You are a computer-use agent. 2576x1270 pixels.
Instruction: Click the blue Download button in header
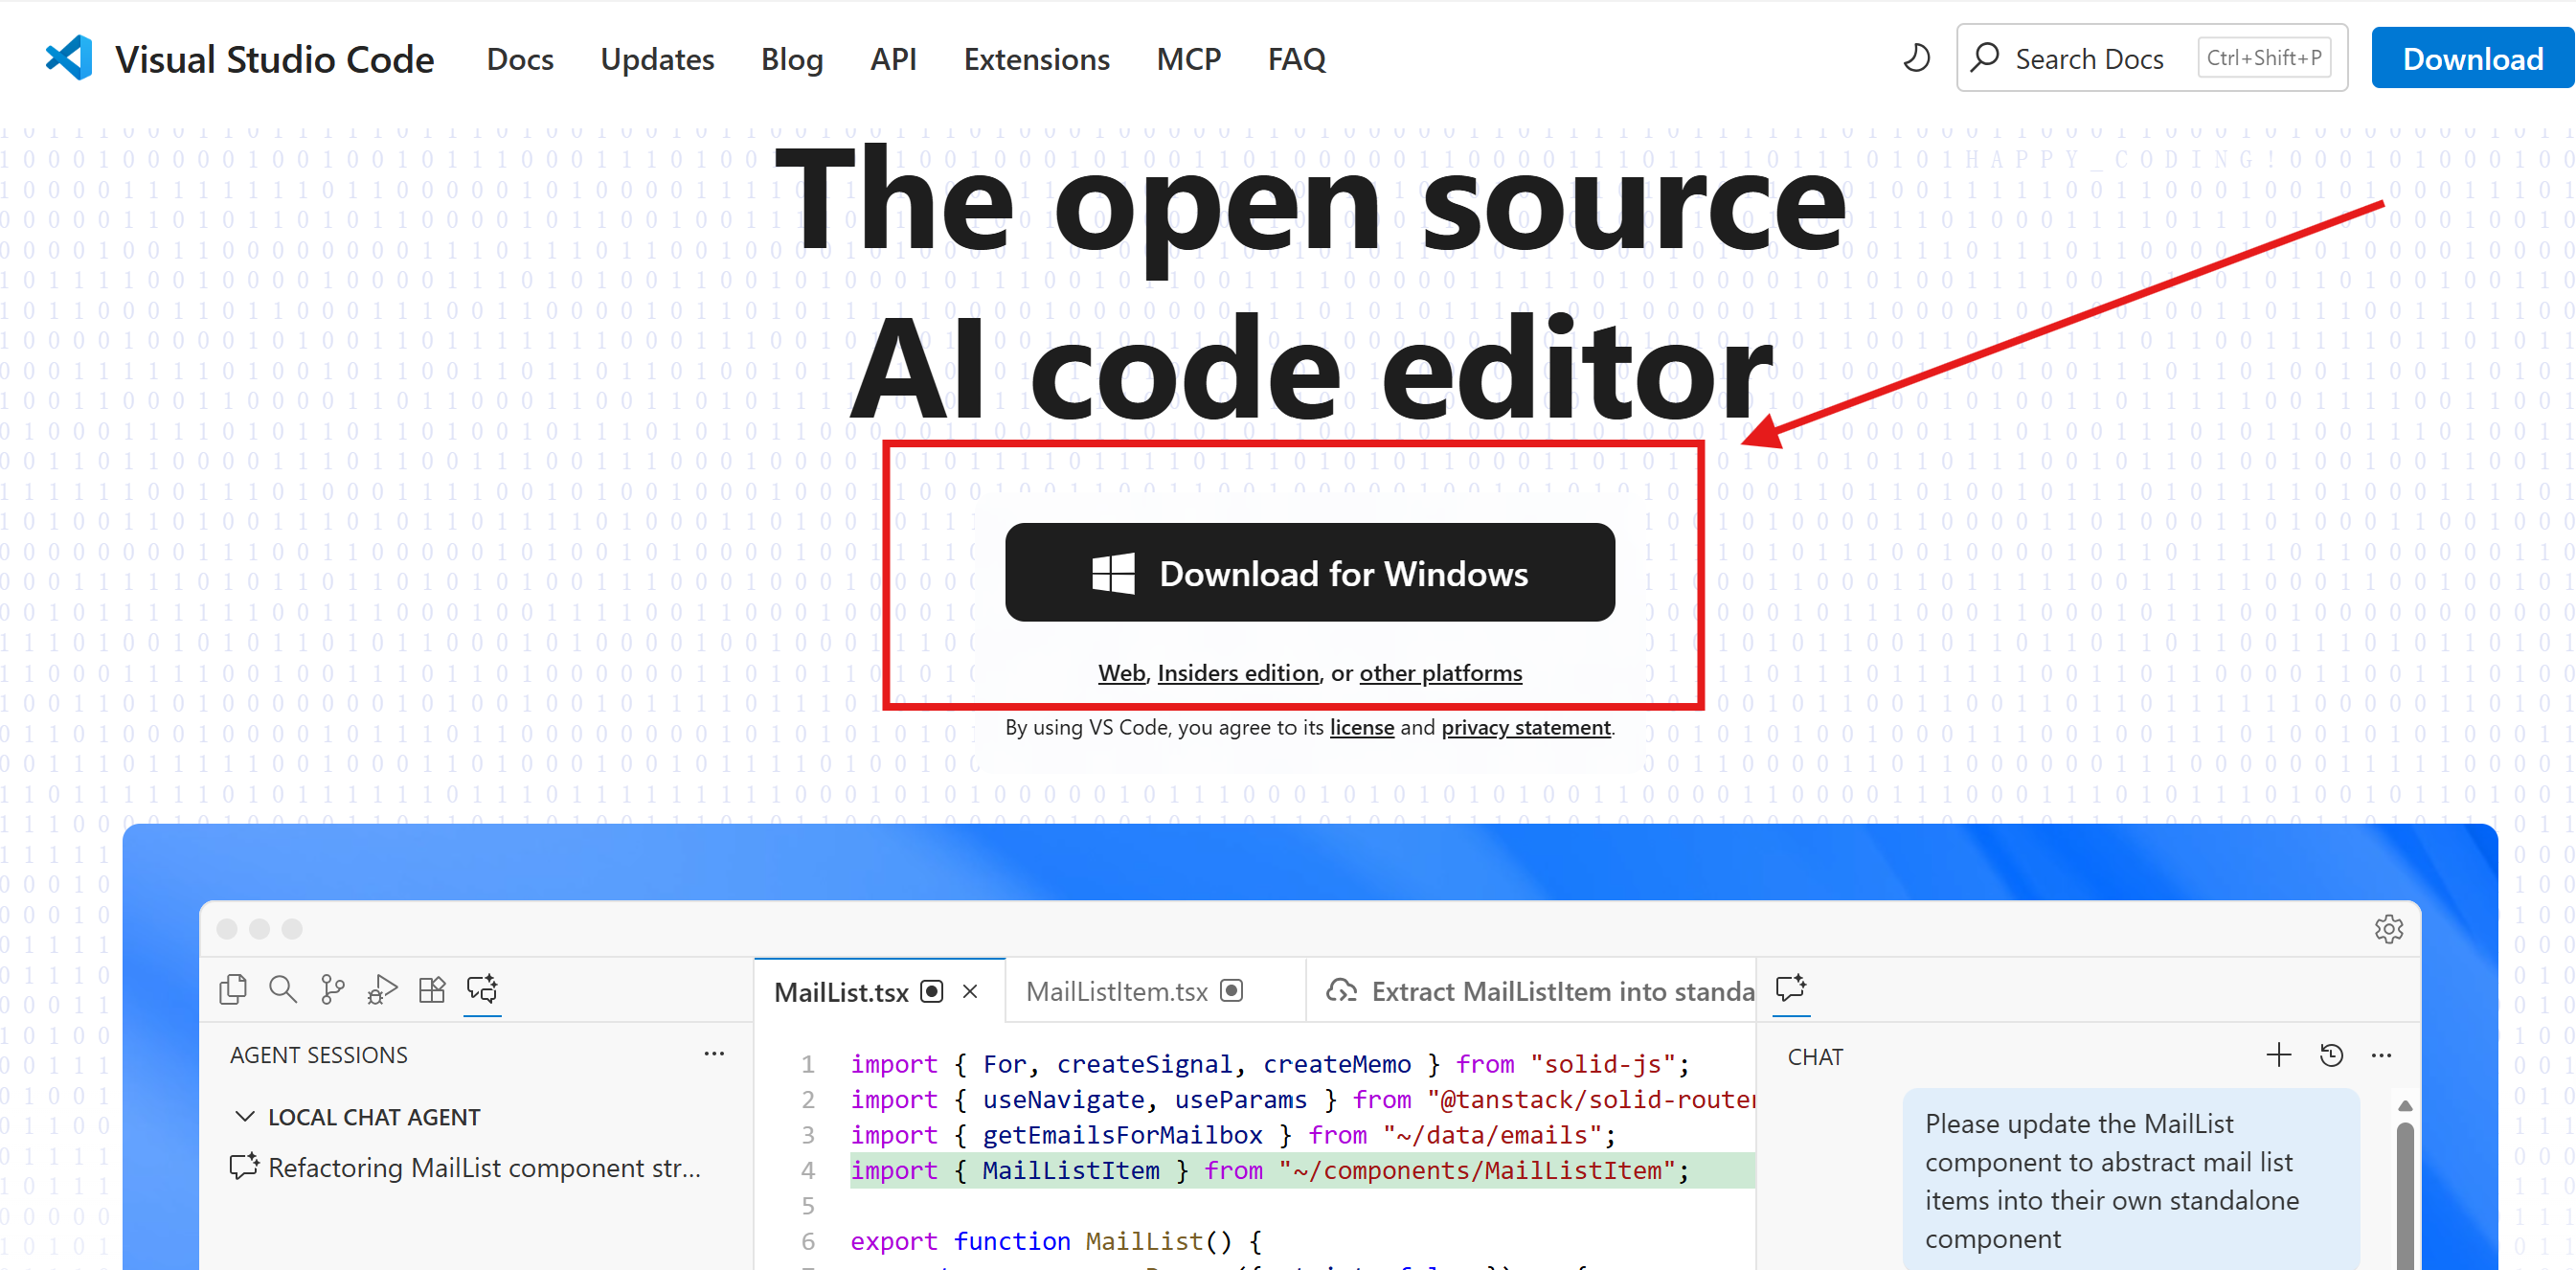tap(2472, 58)
